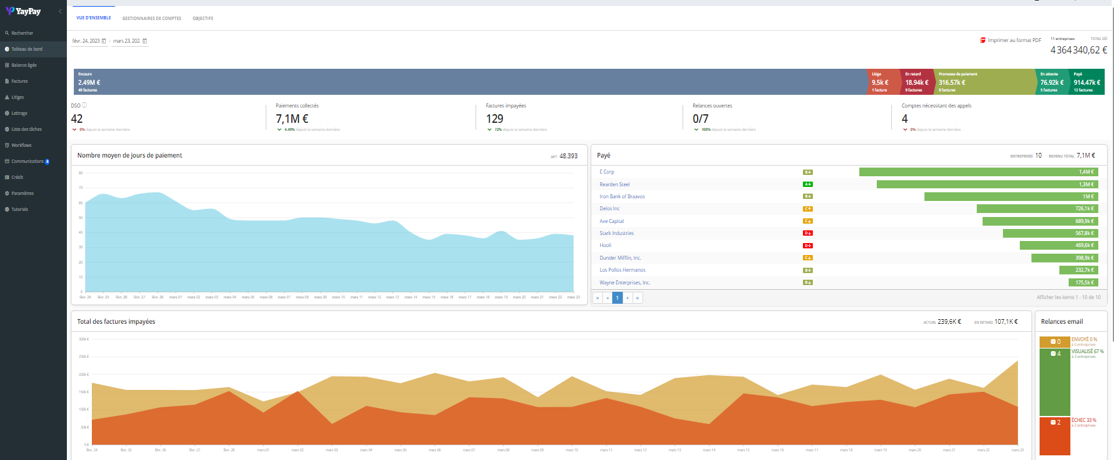This screenshot has width=1114, height=460.
Task: Go to Factures in the sidebar
Action: pyautogui.click(x=19, y=81)
